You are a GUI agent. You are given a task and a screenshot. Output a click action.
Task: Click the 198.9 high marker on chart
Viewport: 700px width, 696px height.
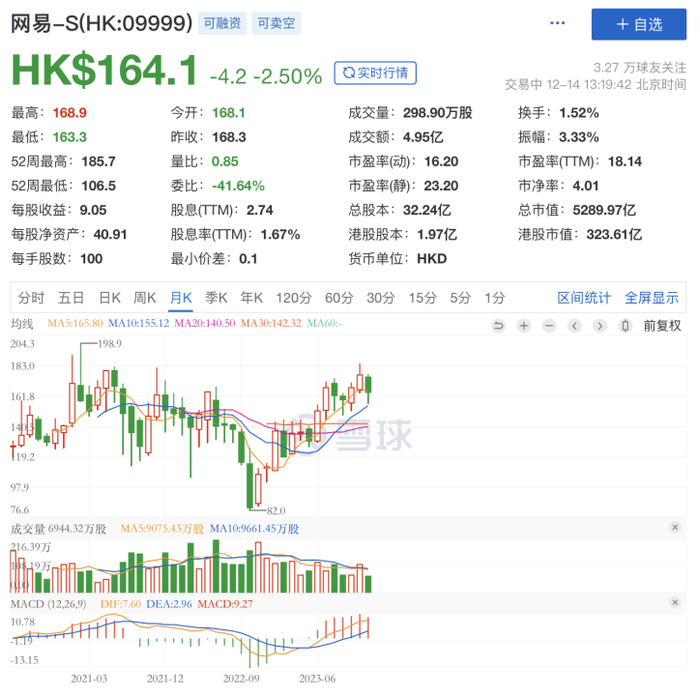pos(109,344)
